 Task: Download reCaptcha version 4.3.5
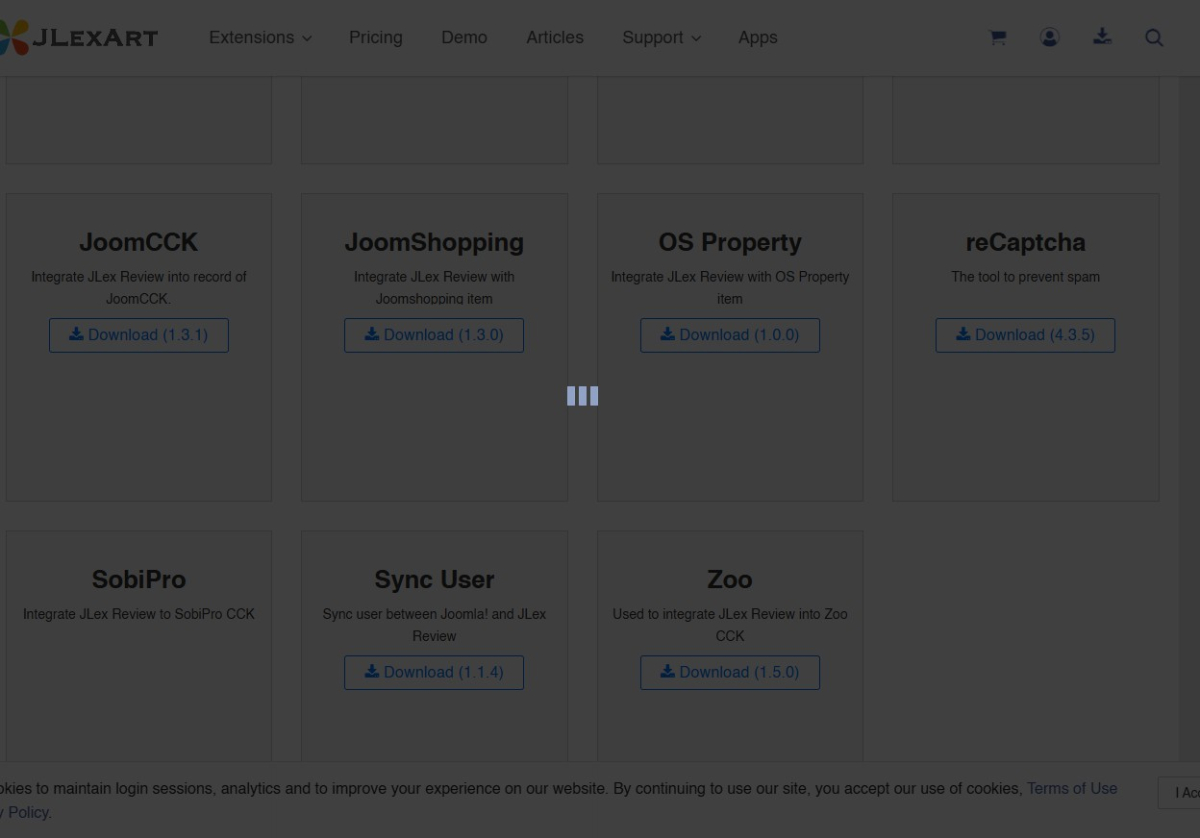1025,335
